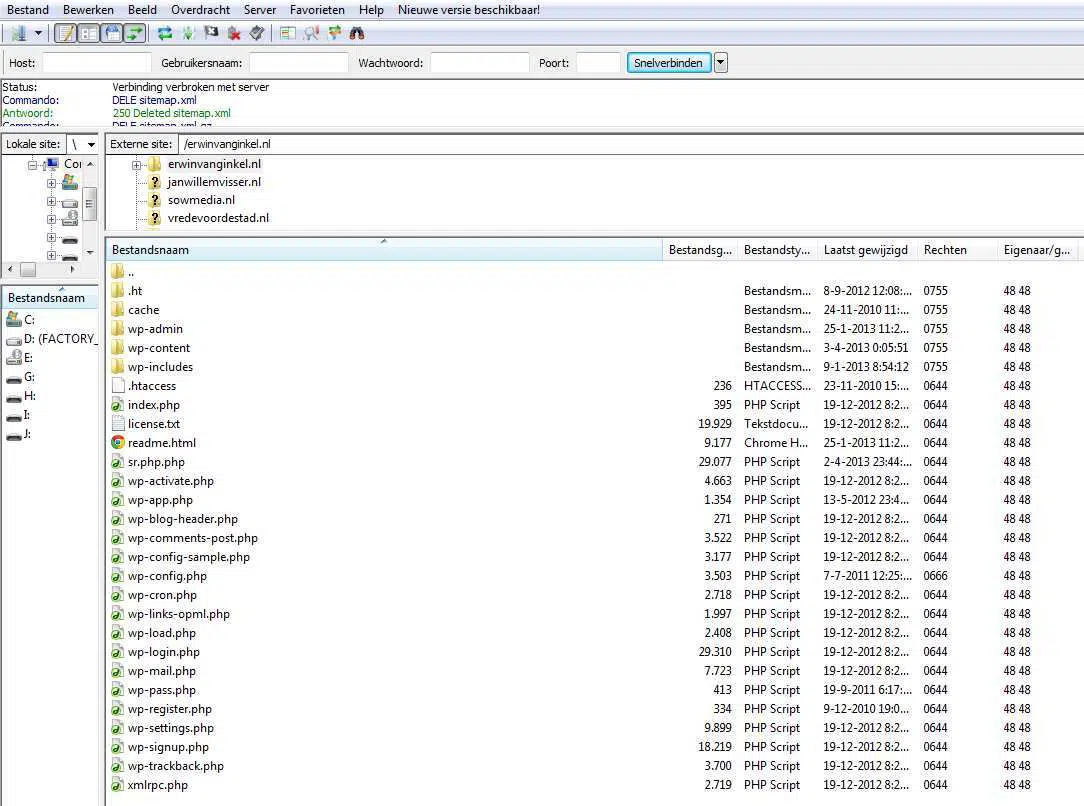Open the Site Manager dropdown arrow

point(38,33)
